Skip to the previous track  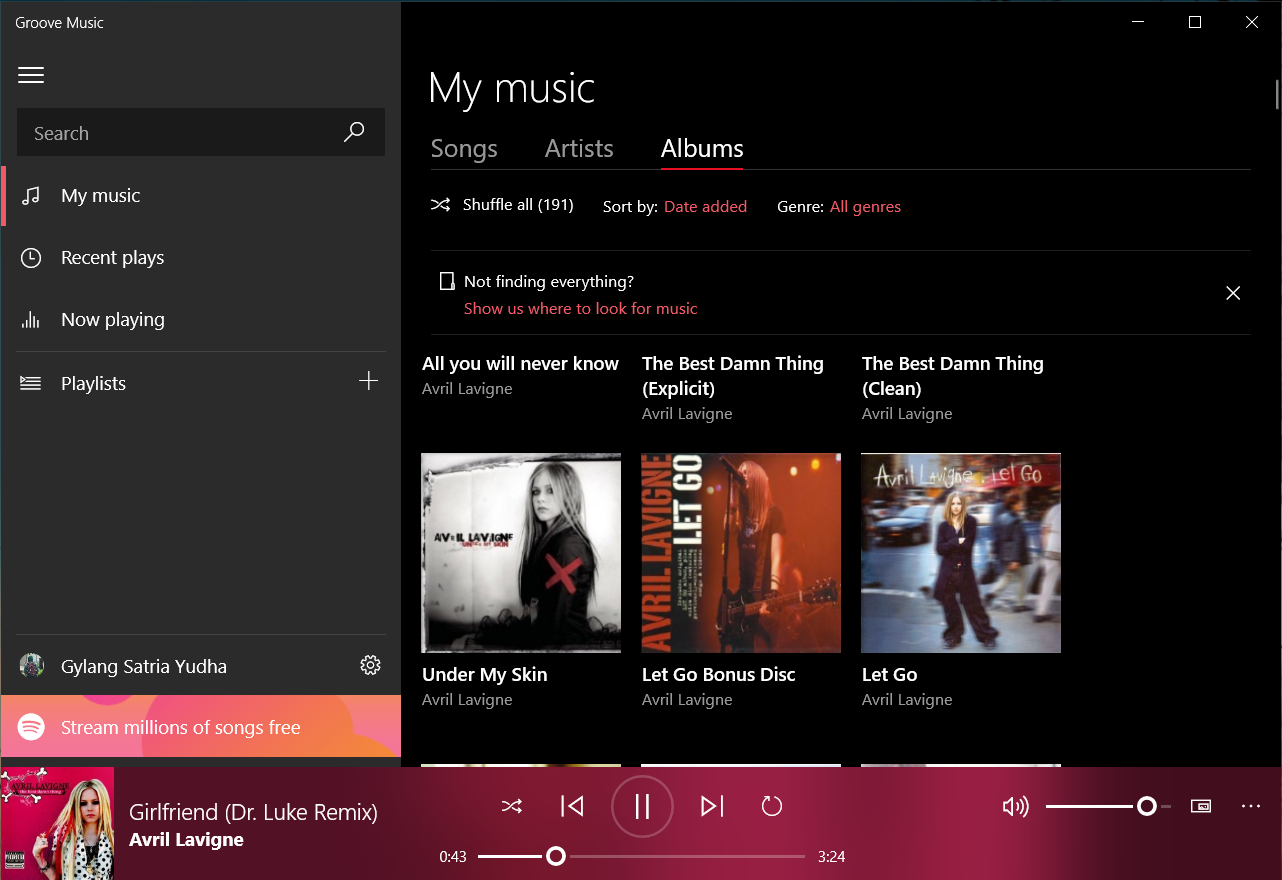[572, 806]
